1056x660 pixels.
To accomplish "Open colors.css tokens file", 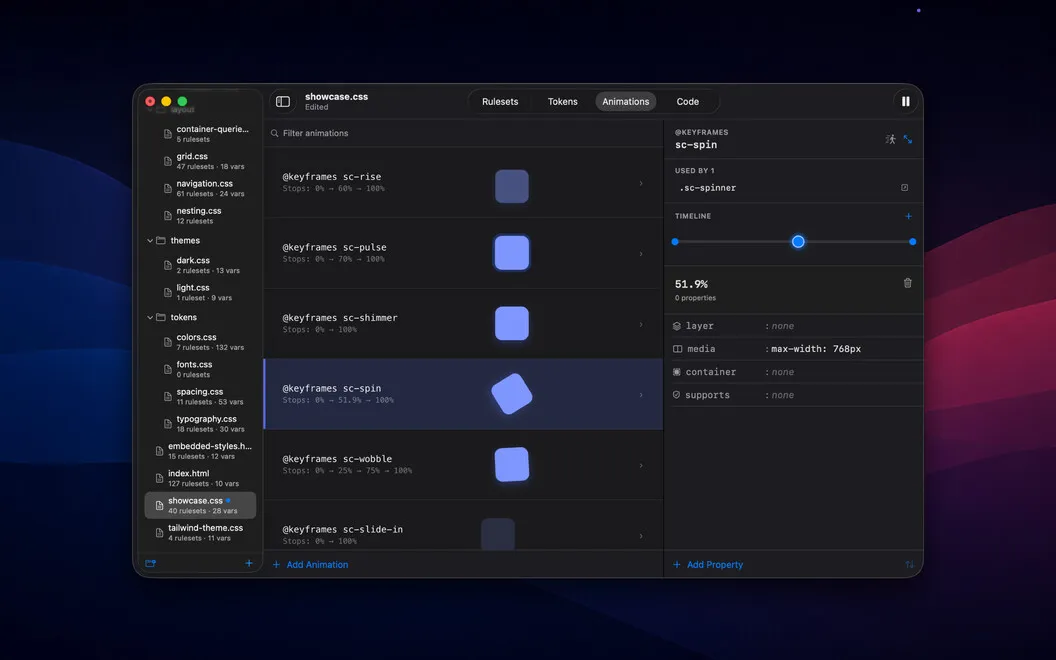I will [x=200, y=341].
